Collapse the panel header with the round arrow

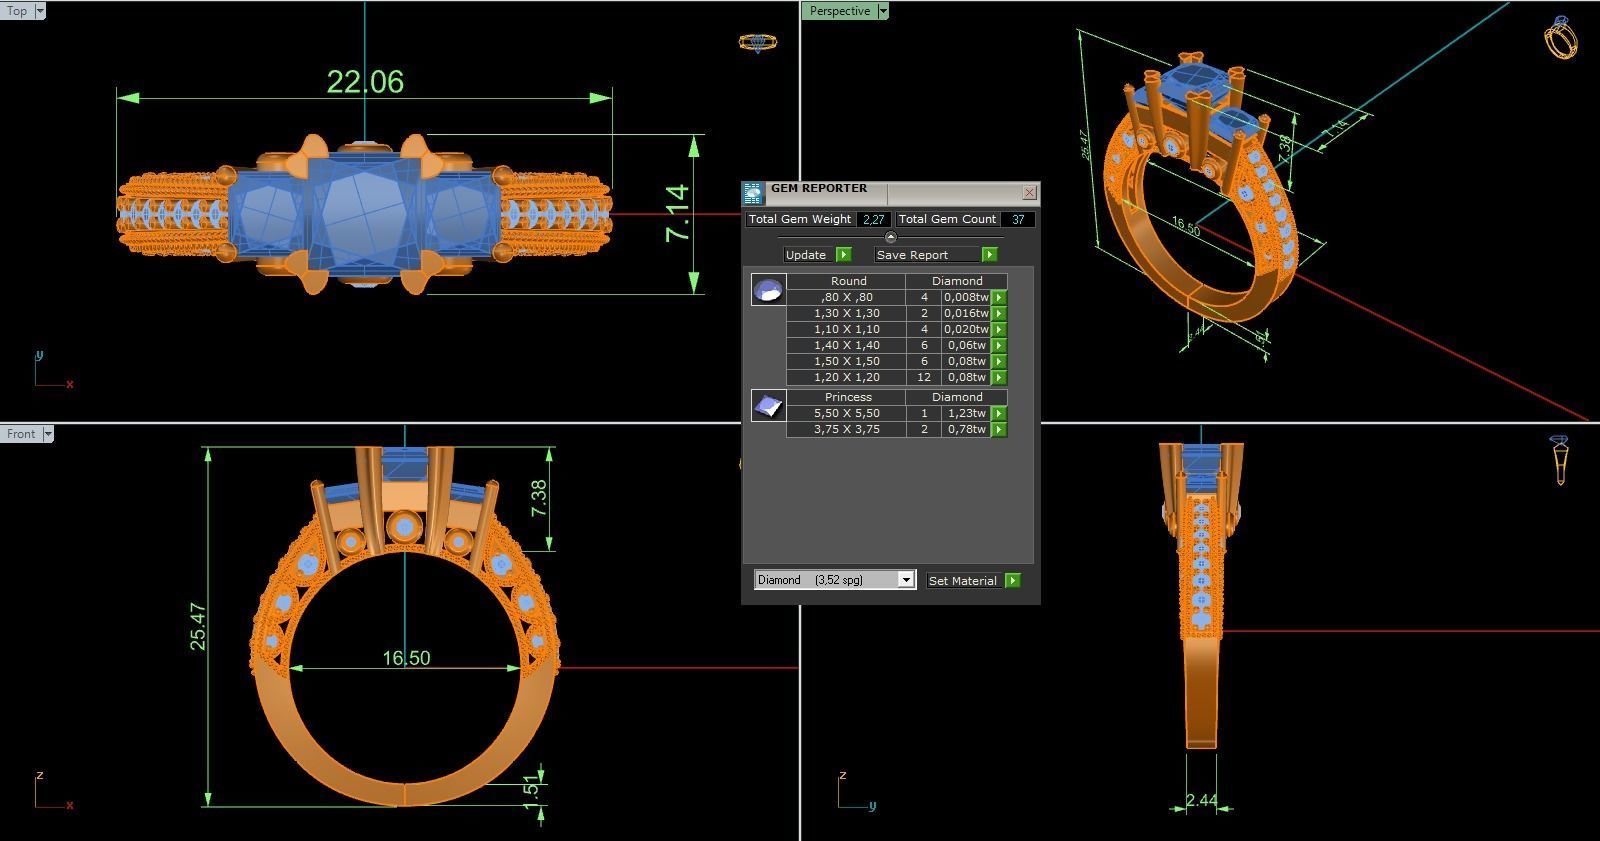(x=891, y=237)
